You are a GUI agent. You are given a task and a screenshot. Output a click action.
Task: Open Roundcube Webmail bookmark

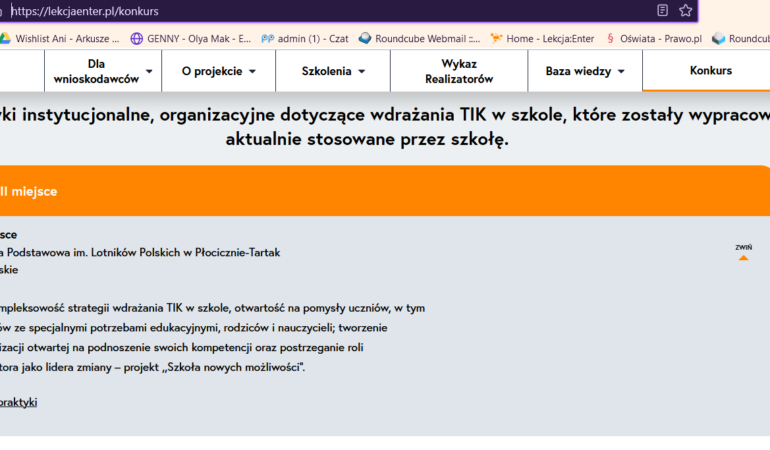pos(420,39)
